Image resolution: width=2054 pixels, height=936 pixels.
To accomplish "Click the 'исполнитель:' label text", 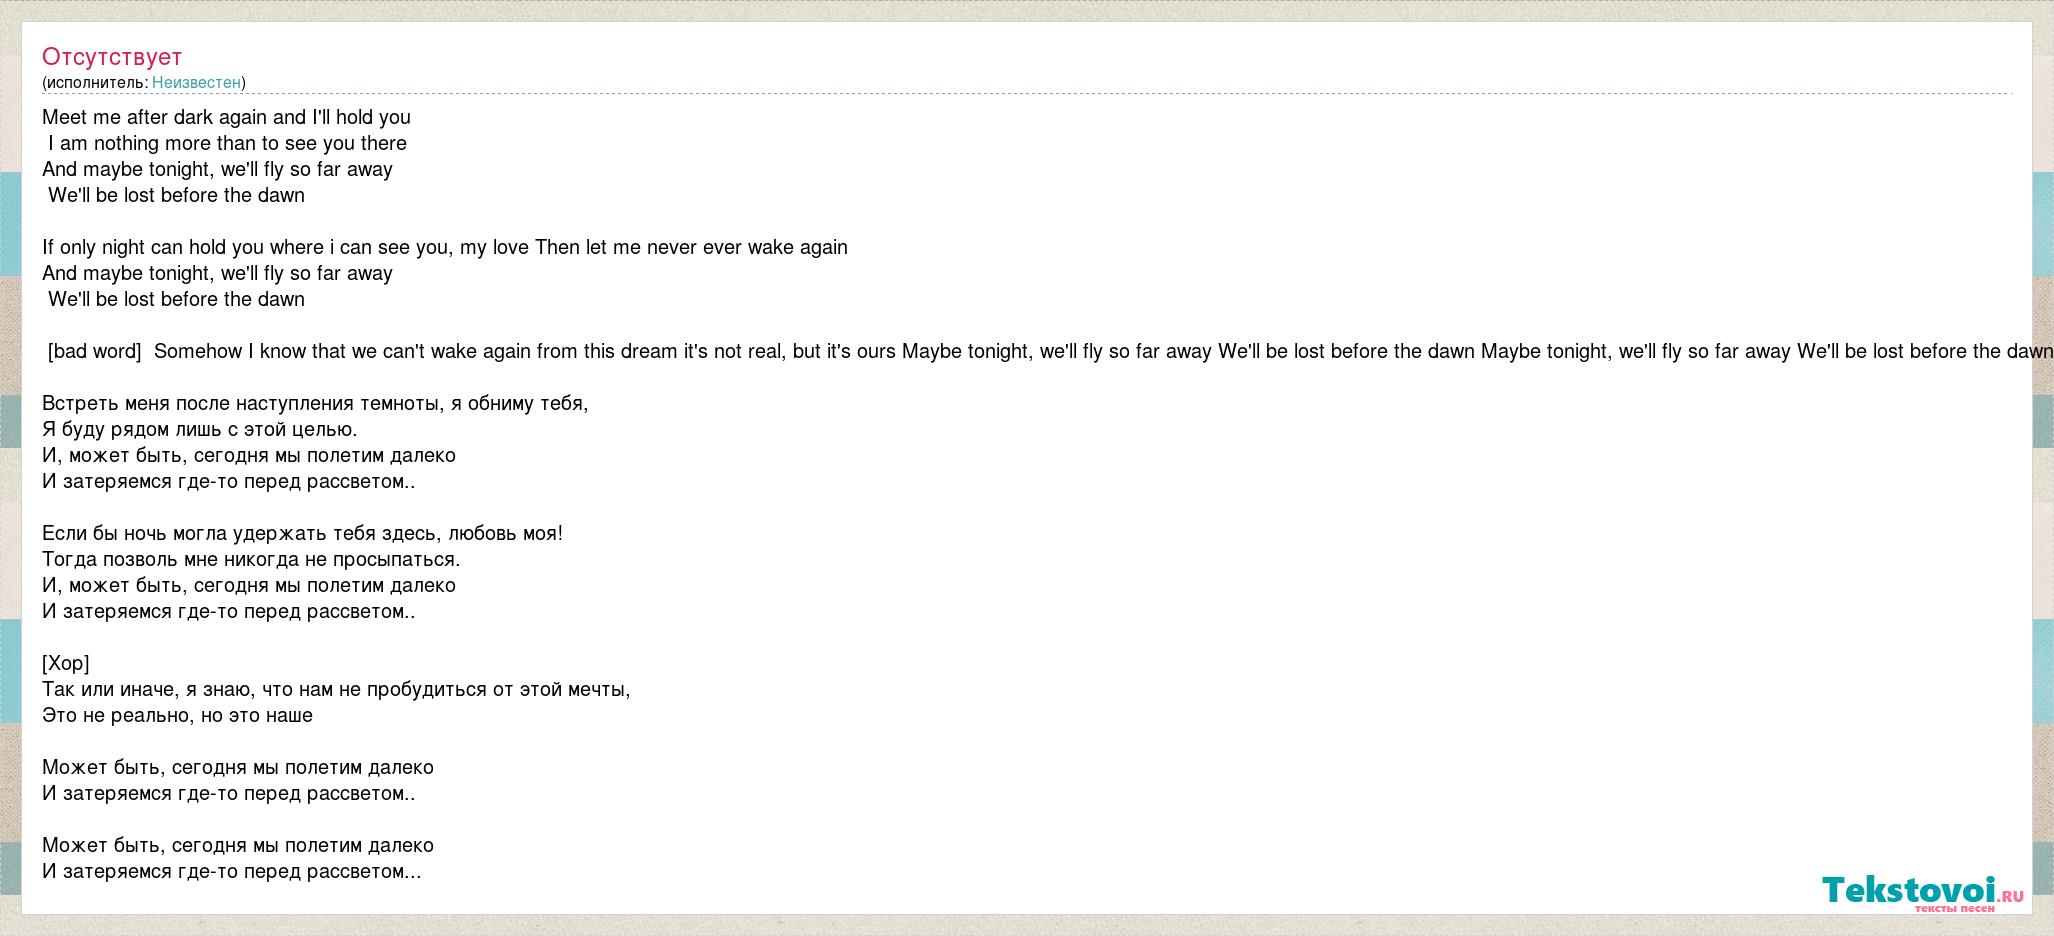I will (97, 83).
